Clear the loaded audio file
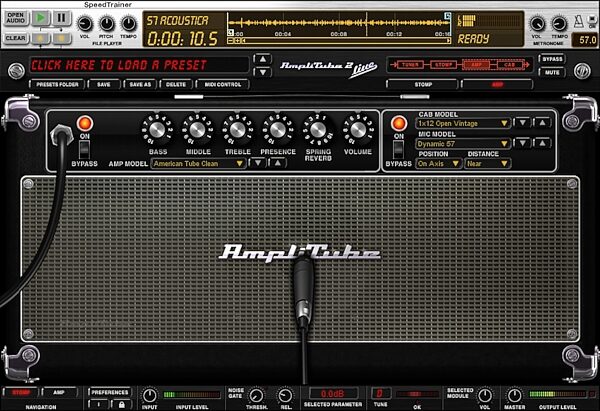 coord(16,38)
